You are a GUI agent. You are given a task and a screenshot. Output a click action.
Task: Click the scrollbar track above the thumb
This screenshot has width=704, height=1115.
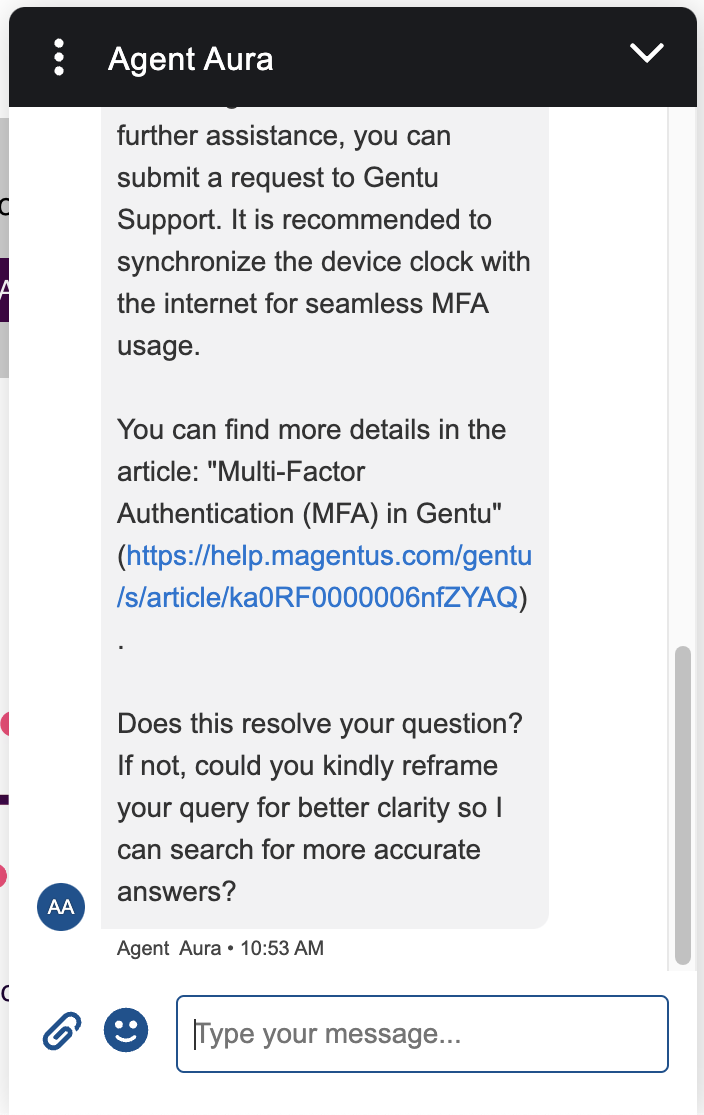[x=683, y=400]
